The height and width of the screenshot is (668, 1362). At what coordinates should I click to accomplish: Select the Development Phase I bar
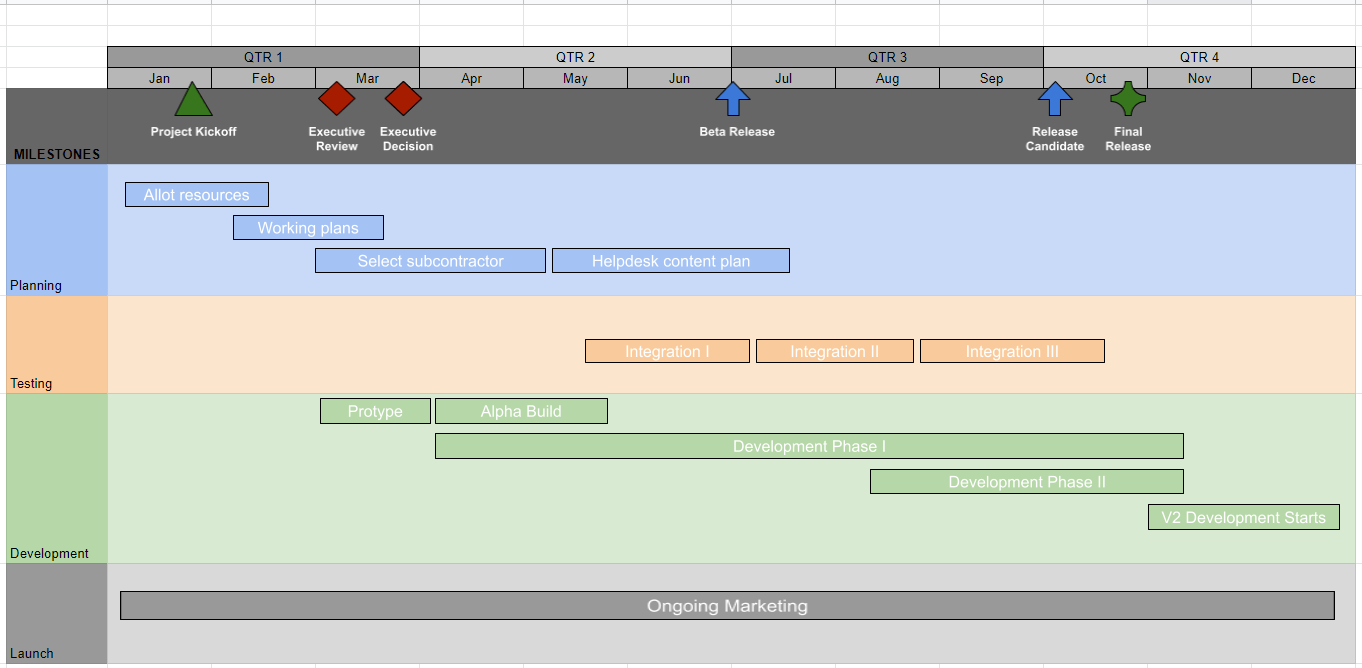(x=810, y=446)
